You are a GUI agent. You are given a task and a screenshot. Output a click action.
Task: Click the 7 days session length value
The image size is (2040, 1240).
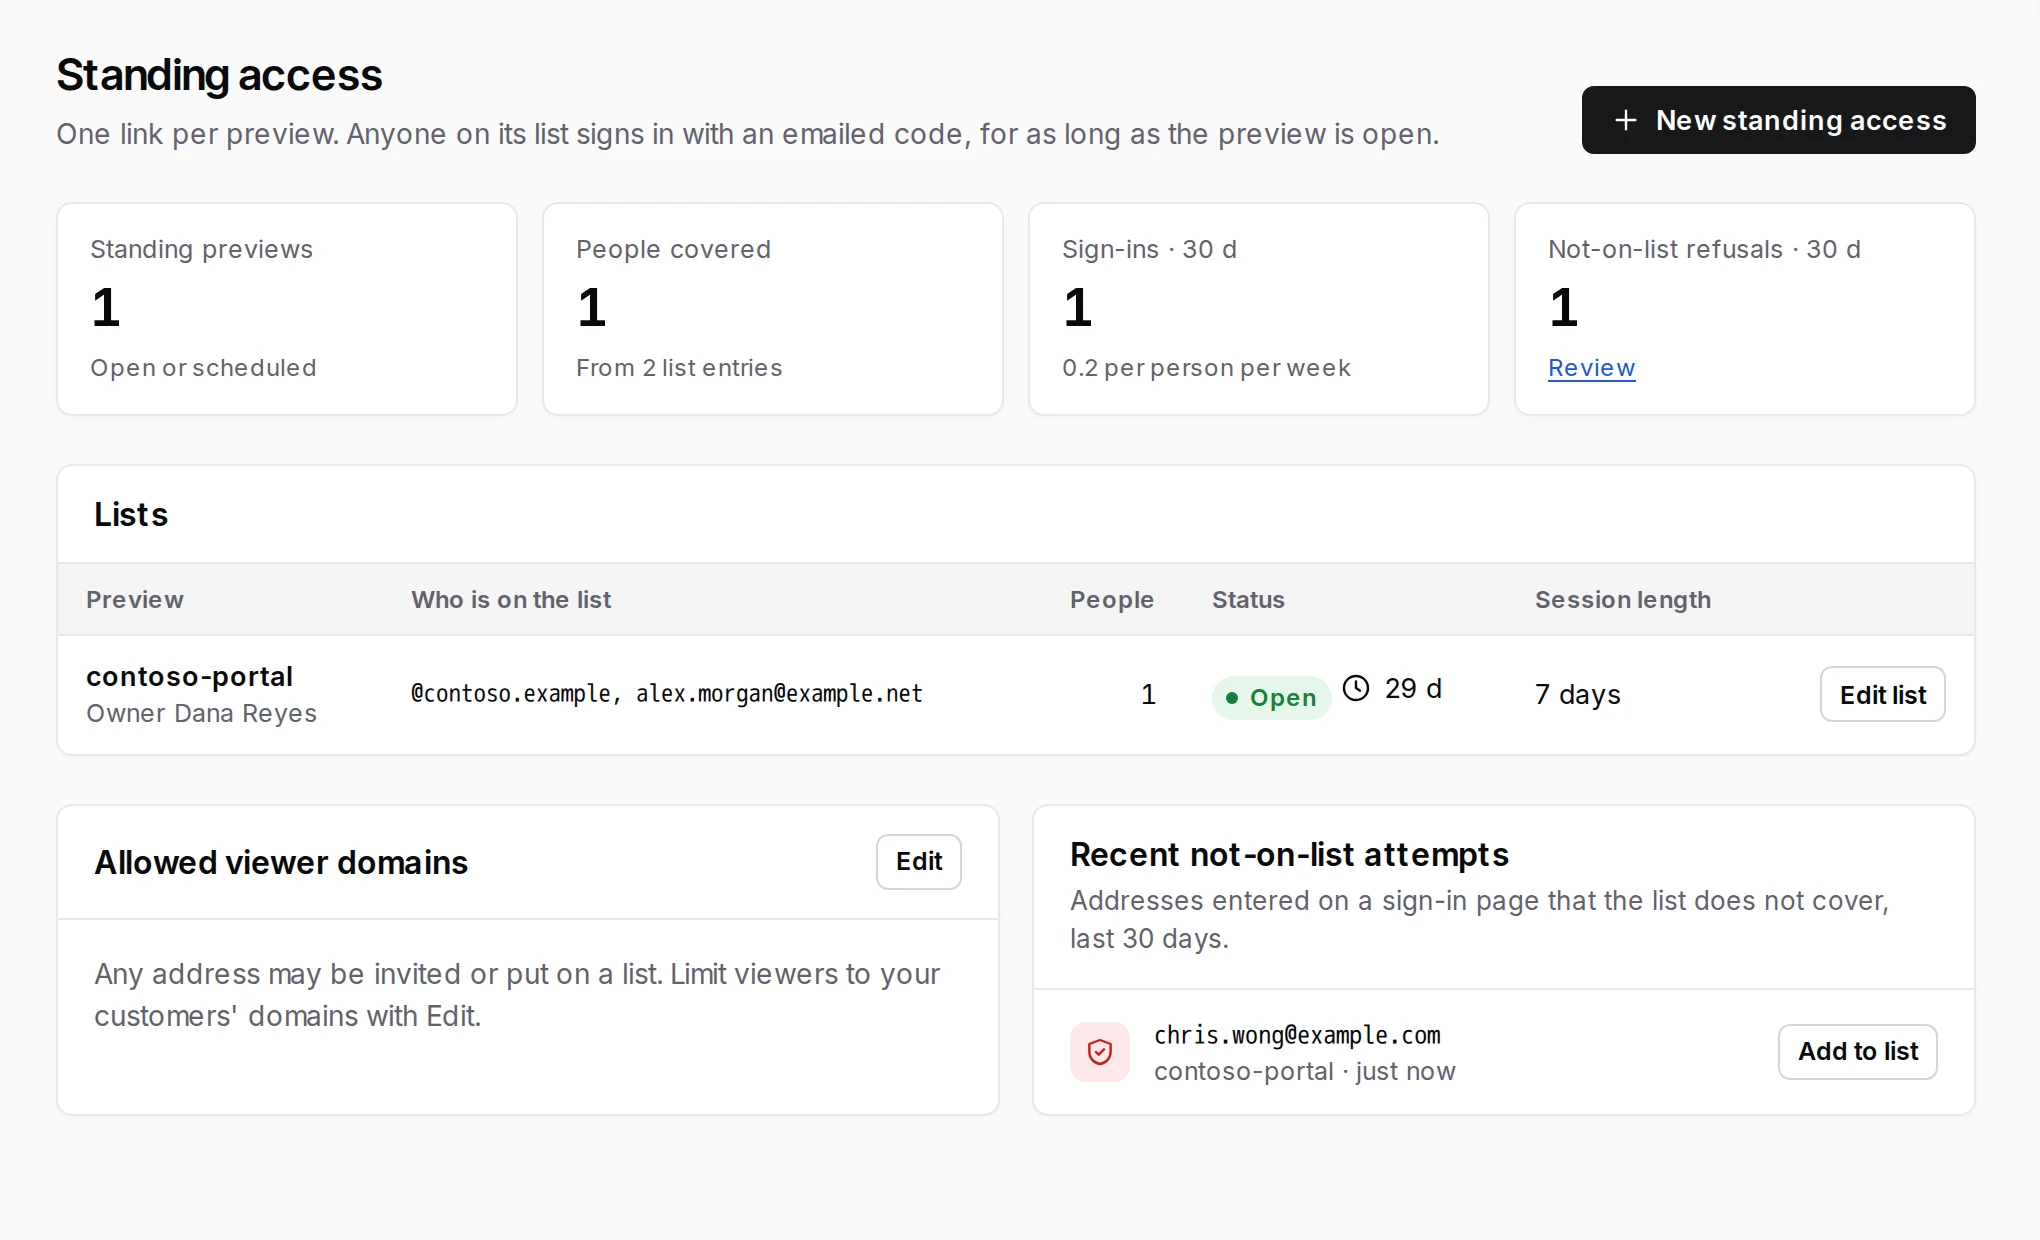[1577, 694]
